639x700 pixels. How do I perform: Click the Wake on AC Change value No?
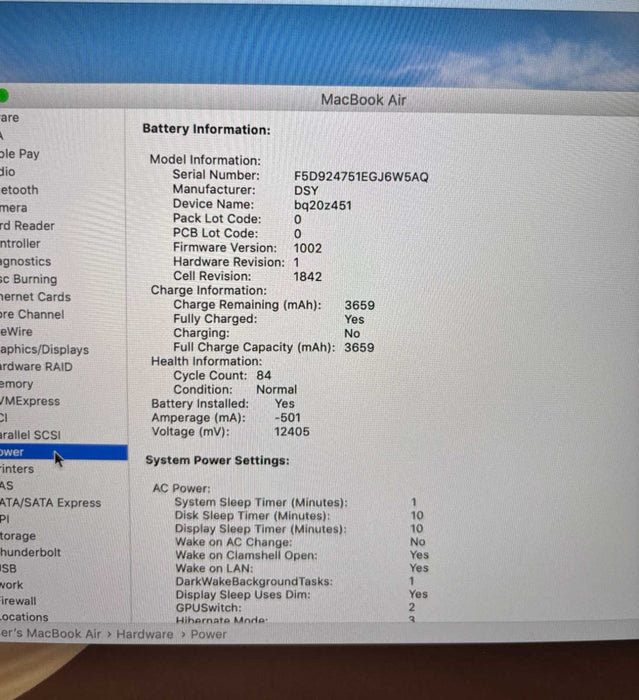pyautogui.click(x=418, y=542)
